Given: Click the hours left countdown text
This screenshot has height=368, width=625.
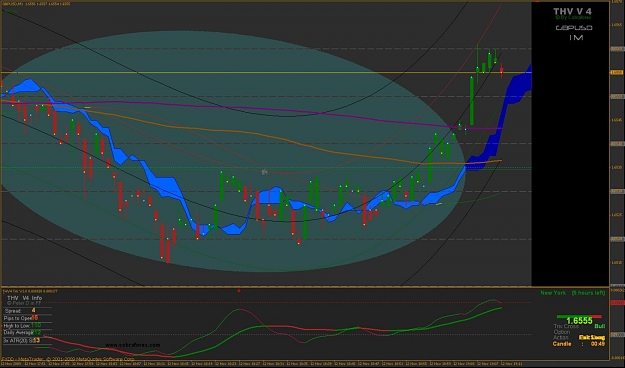Looking at the screenshot, I should [588, 293].
